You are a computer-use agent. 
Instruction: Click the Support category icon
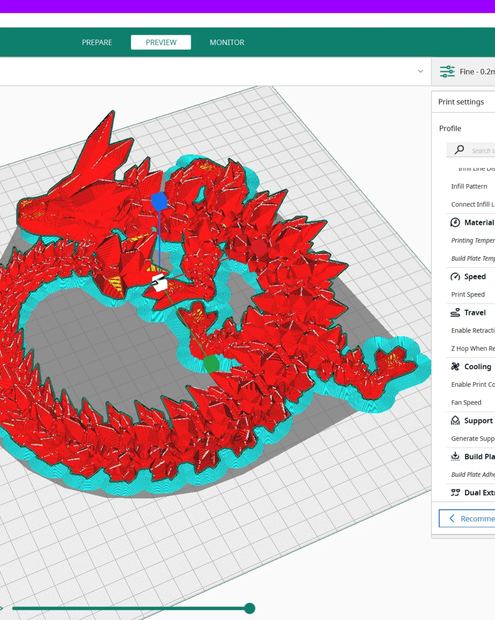[455, 420]
